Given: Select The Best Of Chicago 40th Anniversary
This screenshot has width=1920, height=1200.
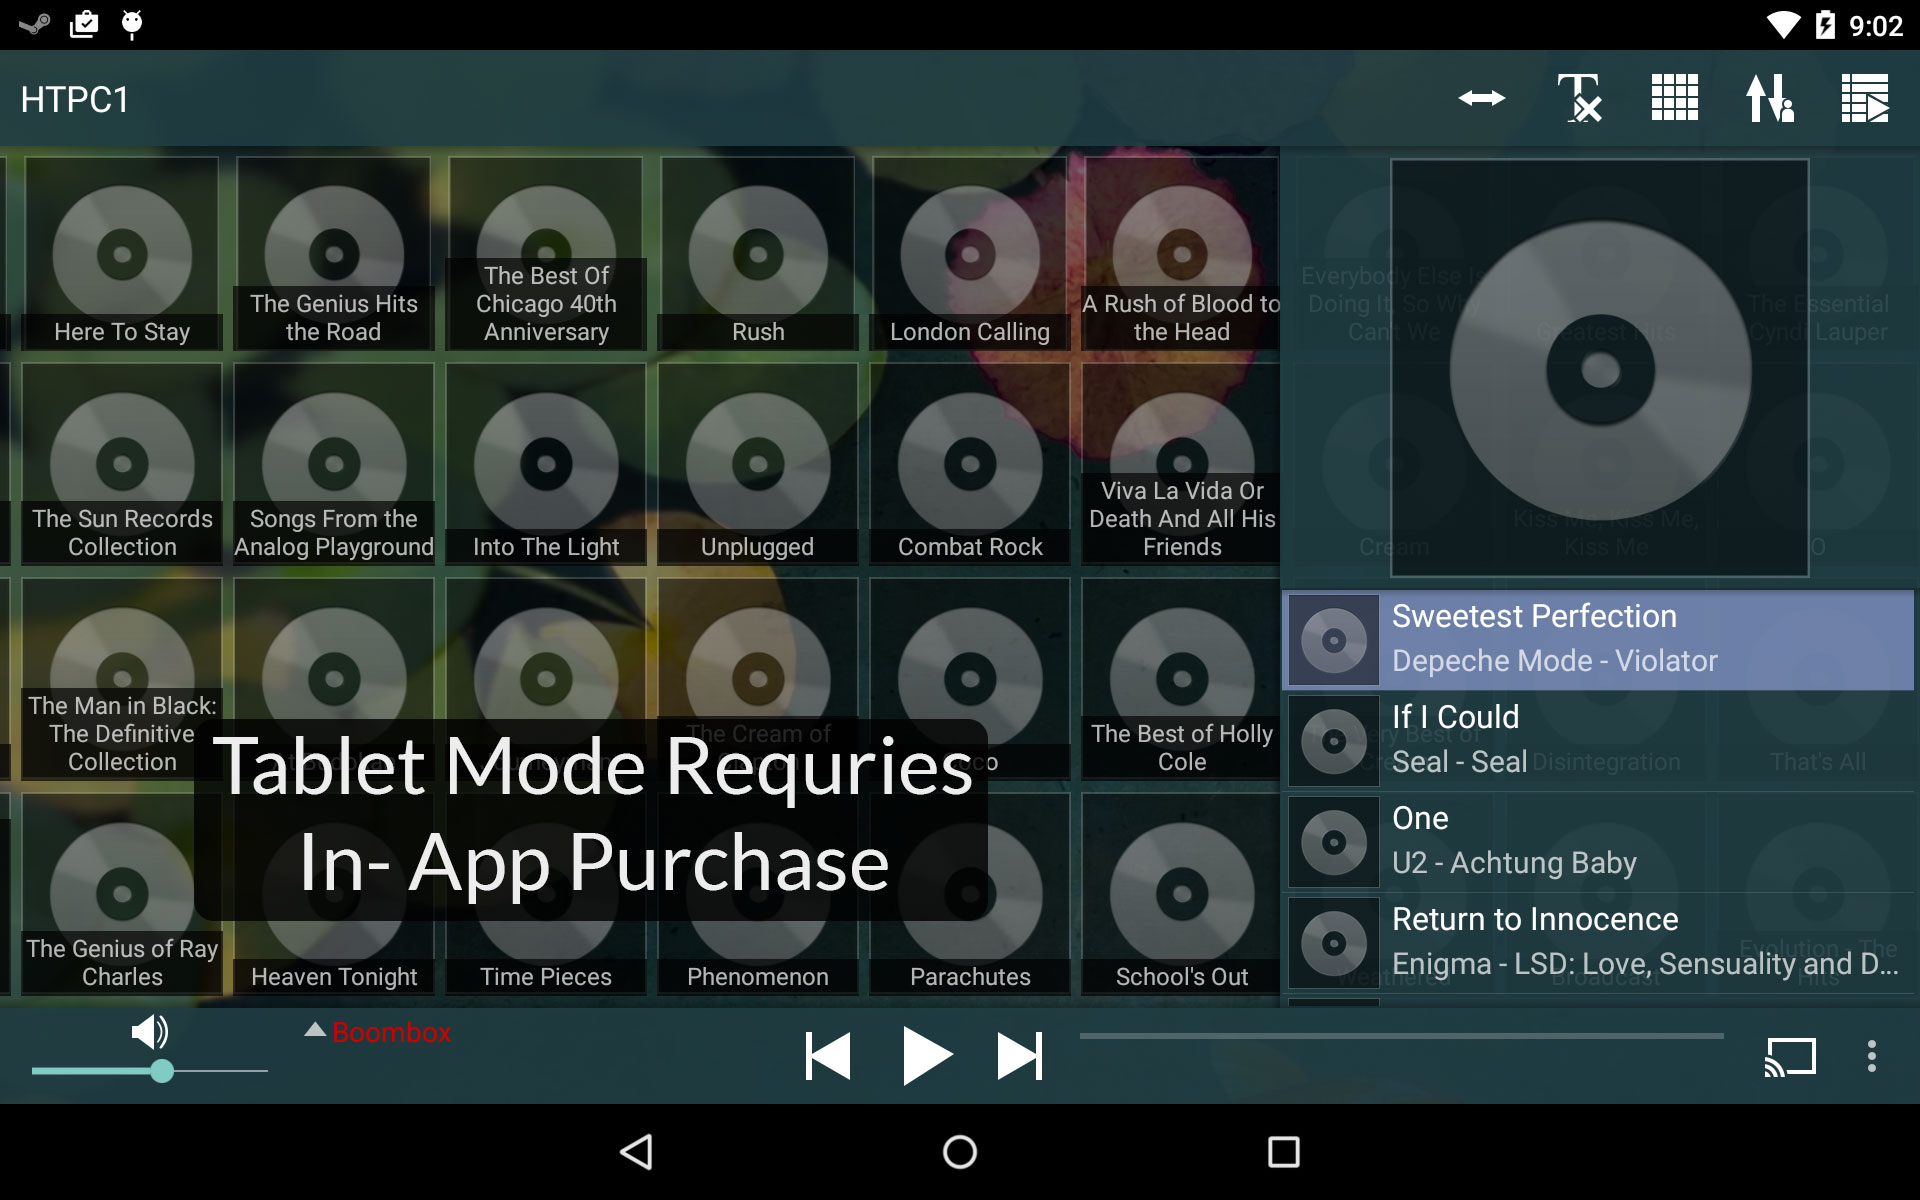Looking at the screenshot, I should (546, 254).
